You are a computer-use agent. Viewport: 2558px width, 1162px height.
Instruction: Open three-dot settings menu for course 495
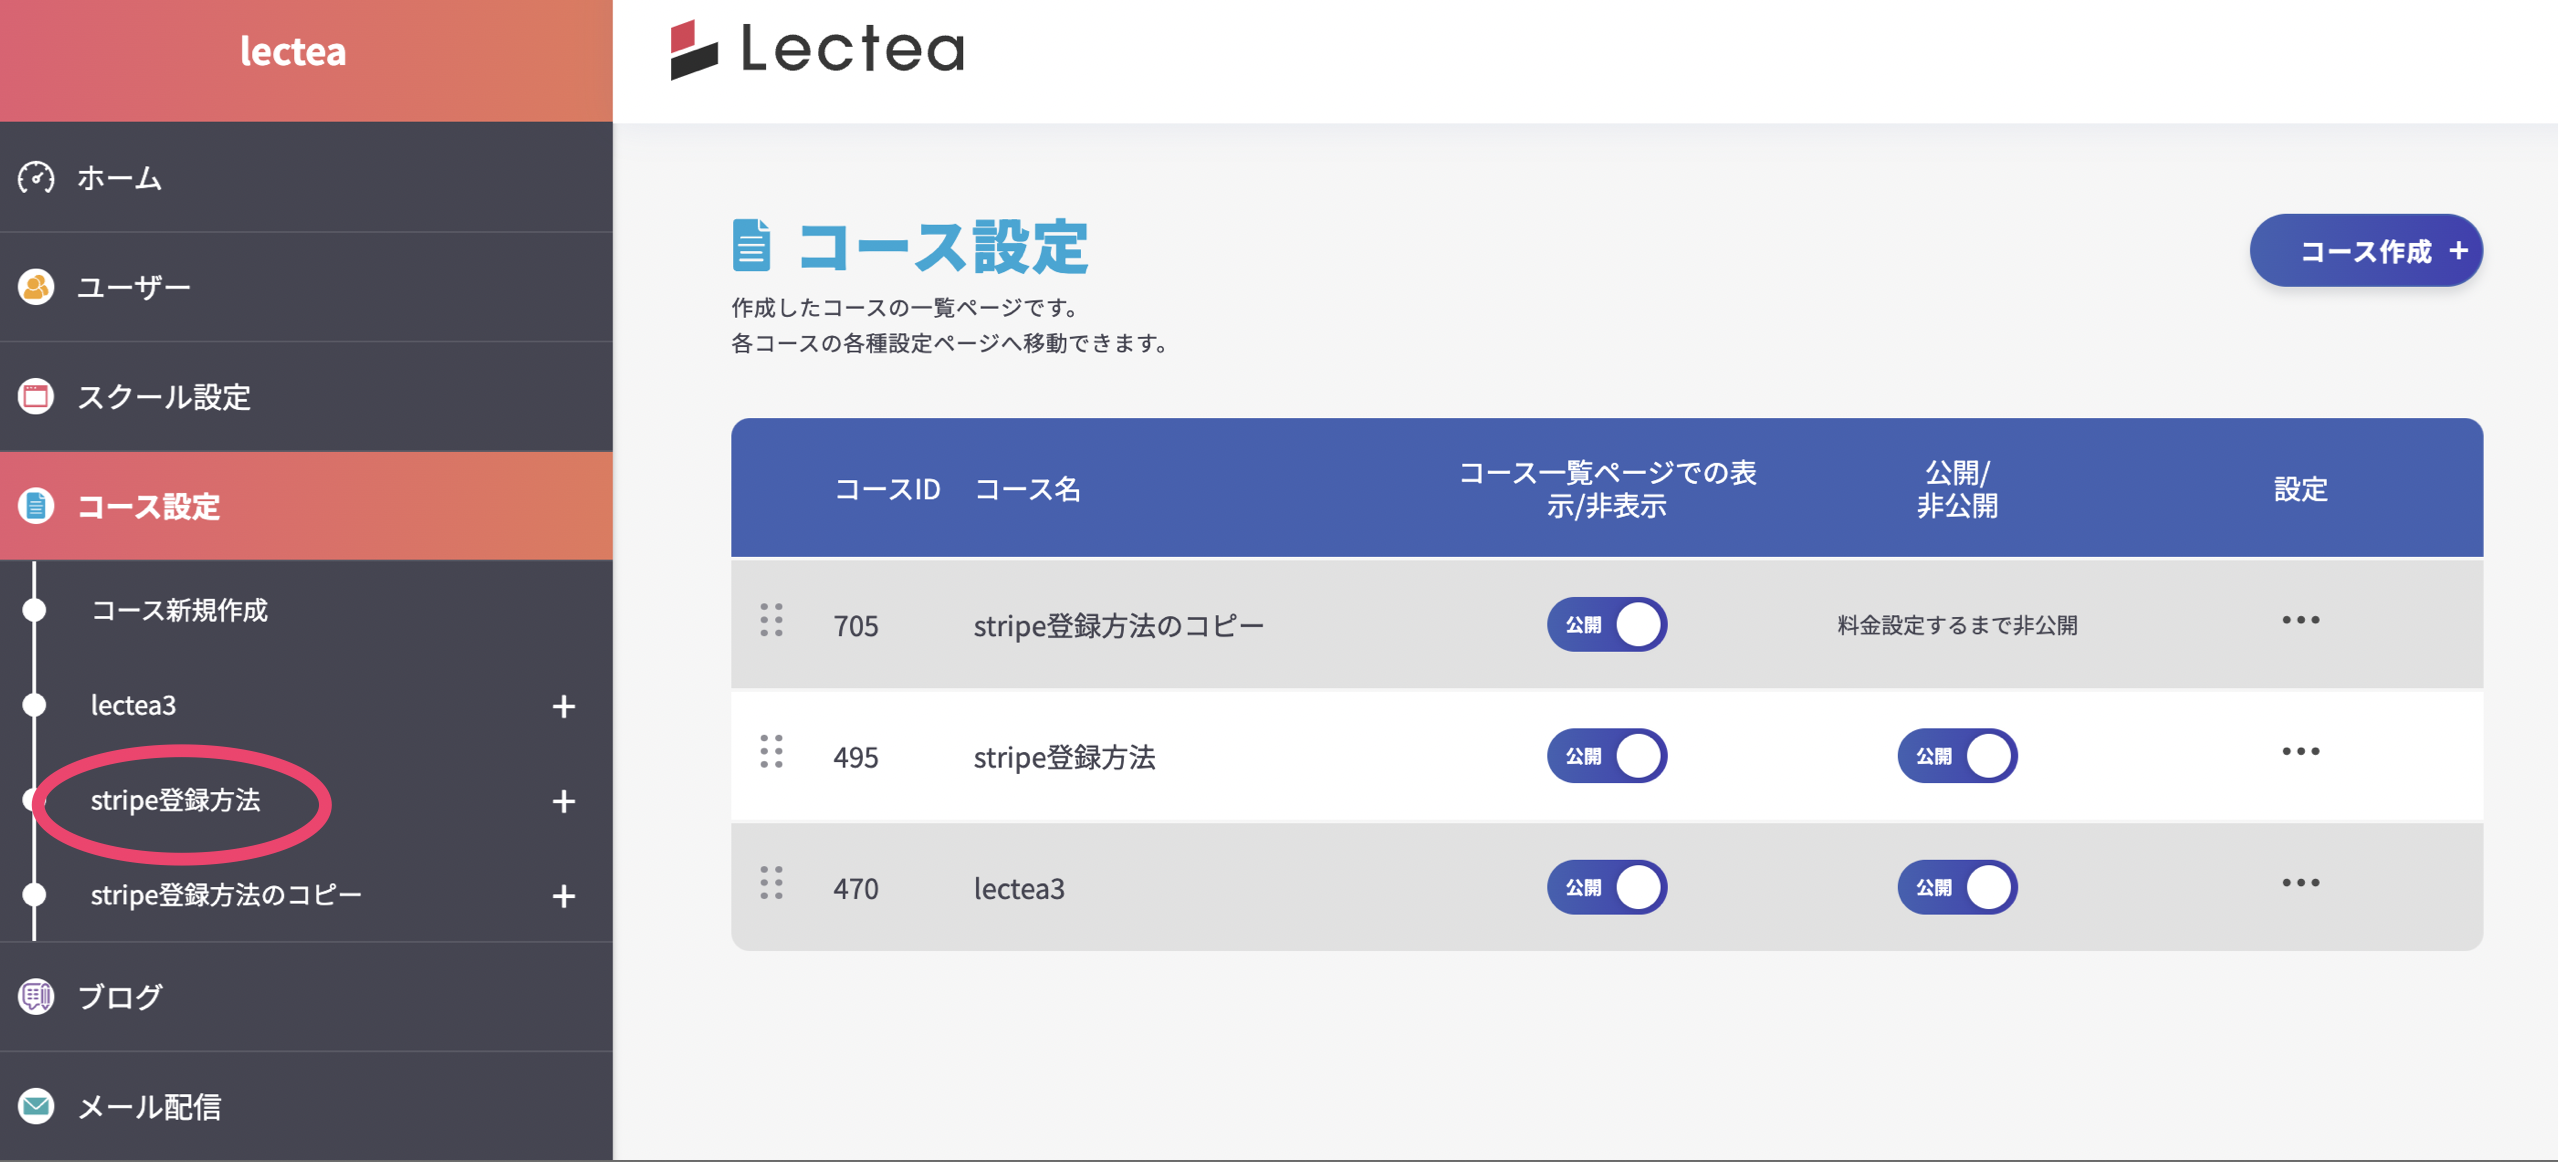[x=2300, y=752]
